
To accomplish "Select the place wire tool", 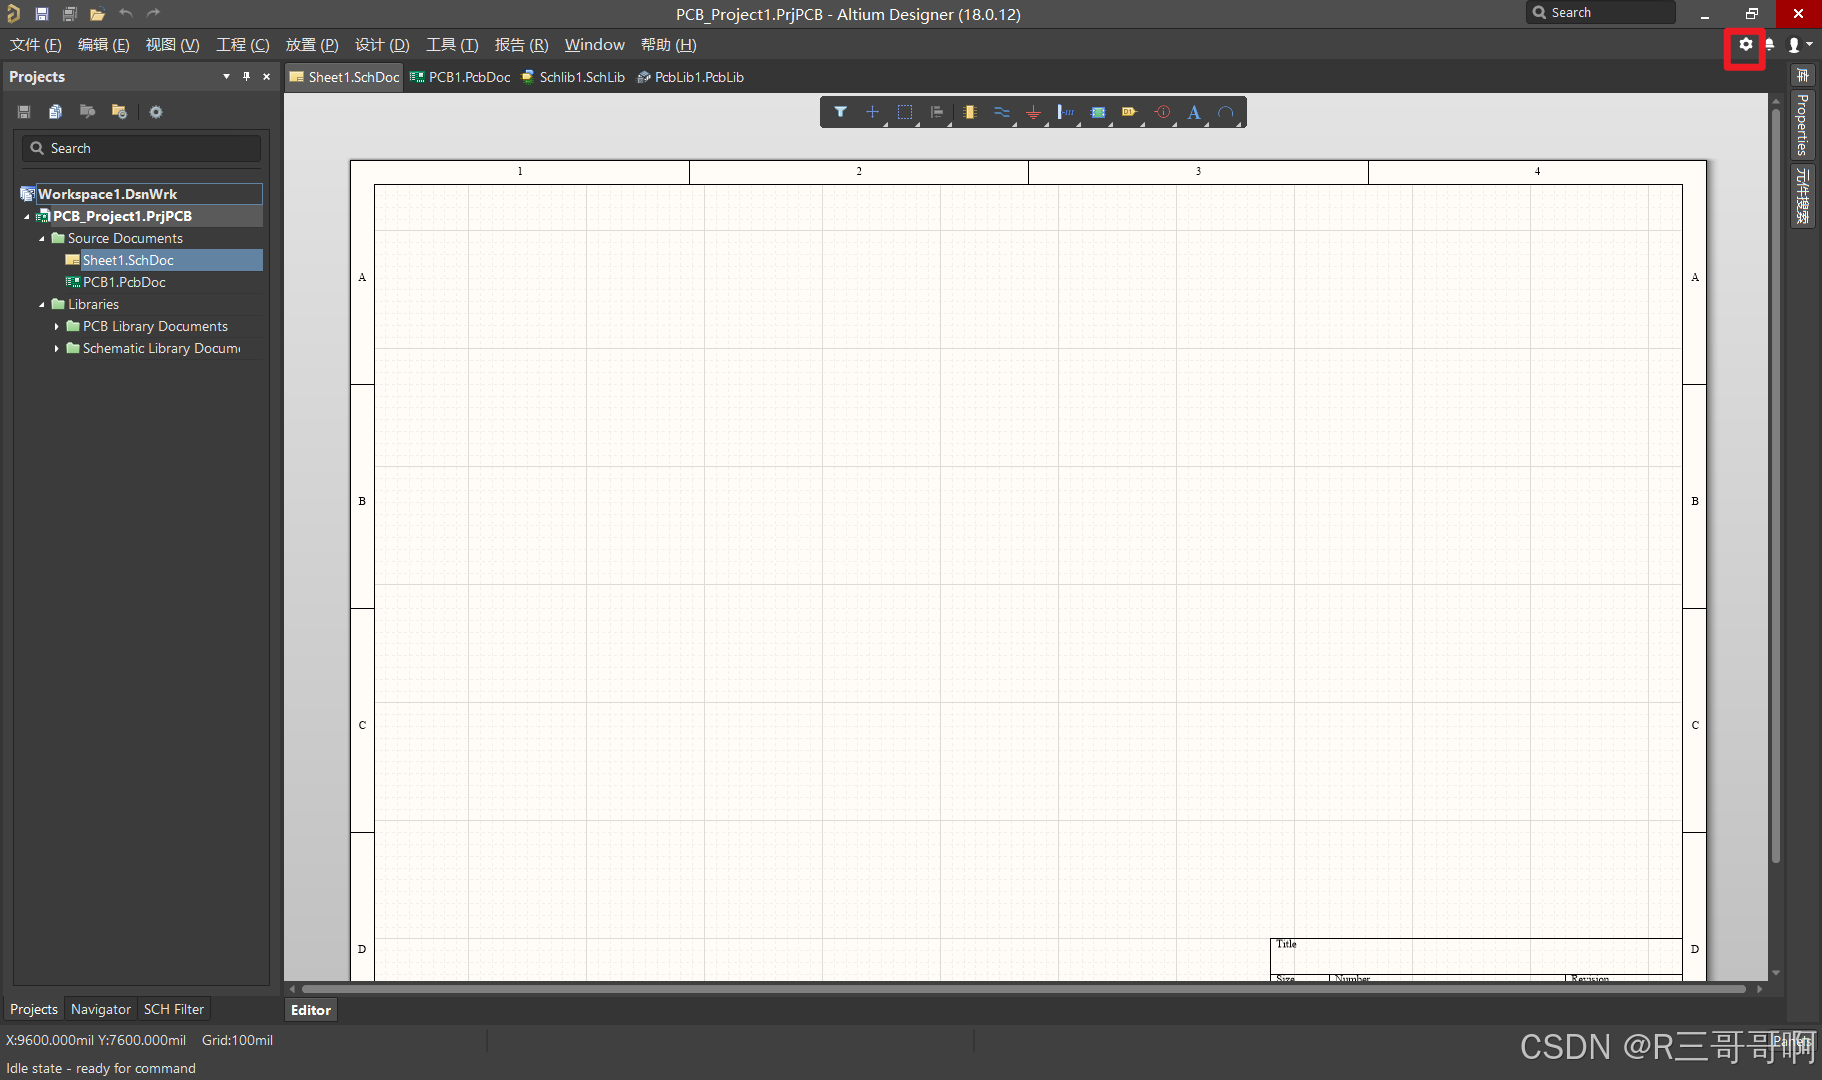I will [1002, 112].
